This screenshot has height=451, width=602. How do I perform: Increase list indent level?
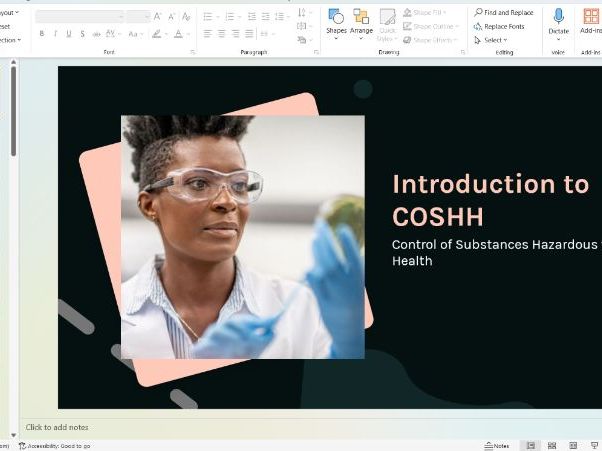[266, 17]
